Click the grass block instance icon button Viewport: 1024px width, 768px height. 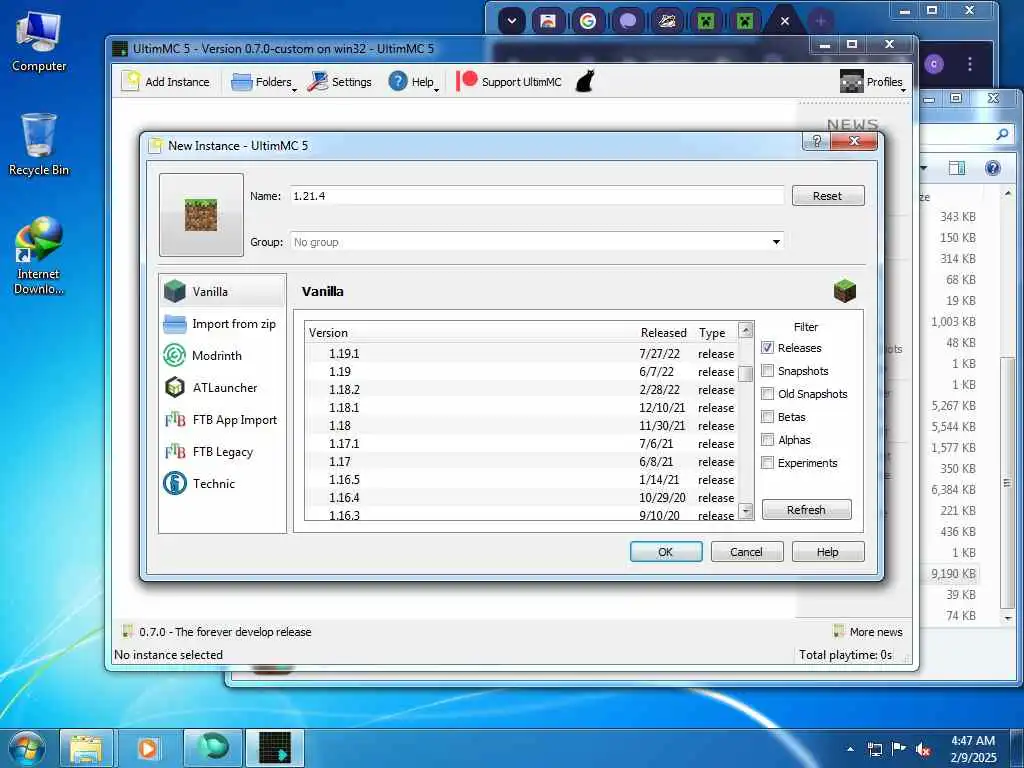(201, 215)
